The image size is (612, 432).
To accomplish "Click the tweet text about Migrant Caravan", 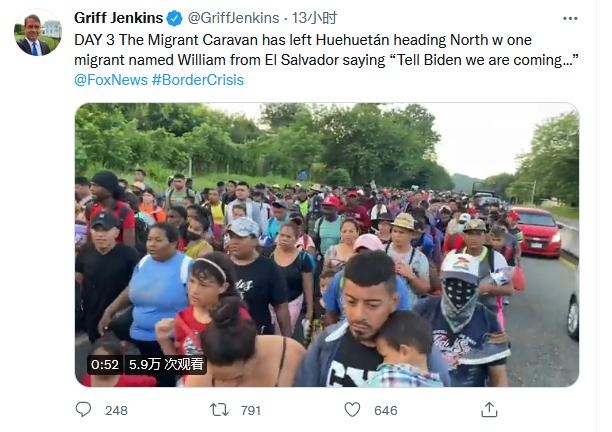I will click(326, 50).
